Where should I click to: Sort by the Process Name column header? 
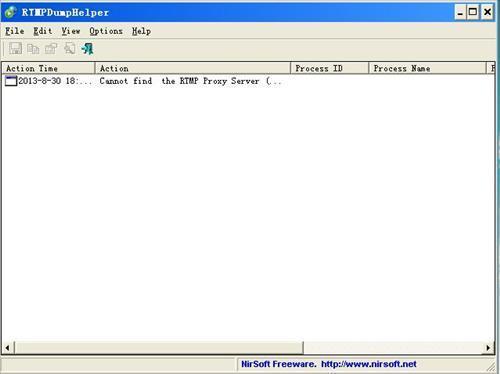[x=427, y=68]
